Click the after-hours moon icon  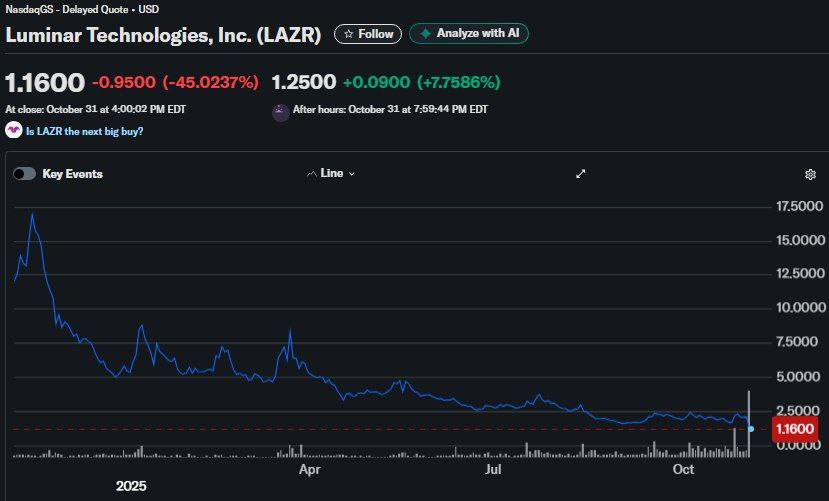coord(280,113)
